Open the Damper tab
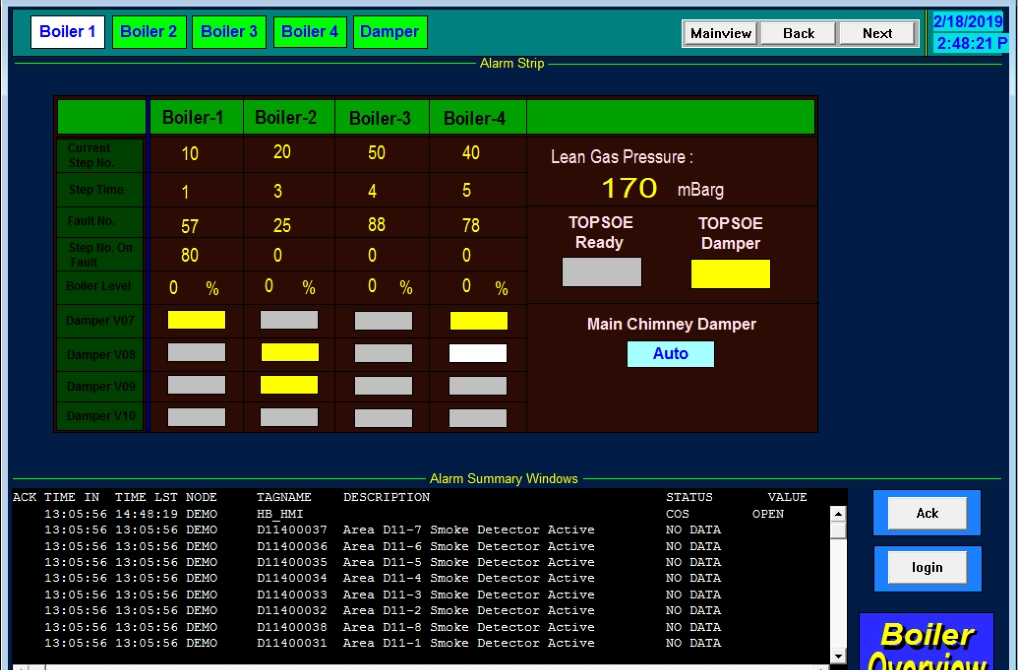Image resolution: width=1018 pixels, height=670 pixels. pos(389,32)
